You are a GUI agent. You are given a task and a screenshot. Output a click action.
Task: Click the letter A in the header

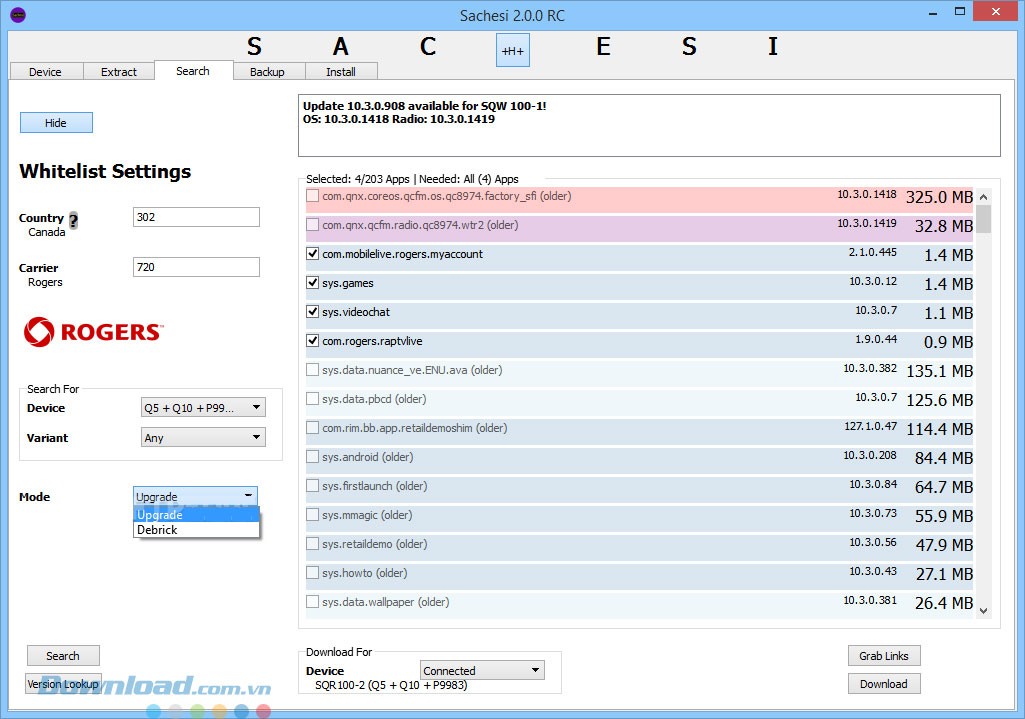(x=341, y=47)
